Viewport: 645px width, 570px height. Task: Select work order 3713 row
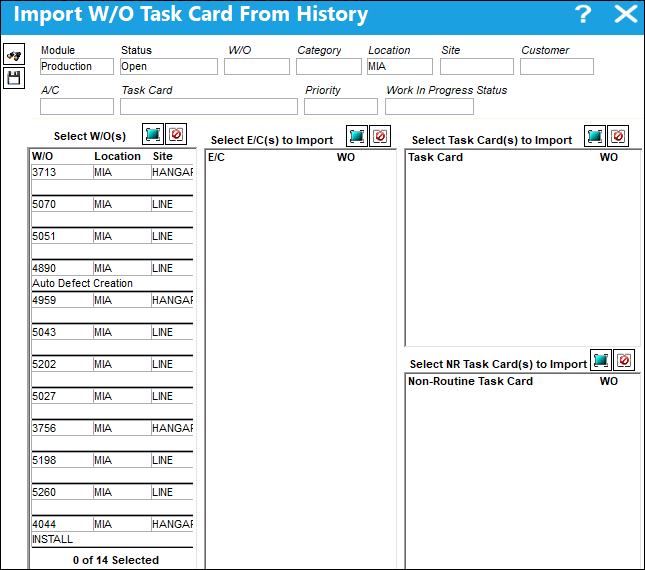tap(112, 172)
